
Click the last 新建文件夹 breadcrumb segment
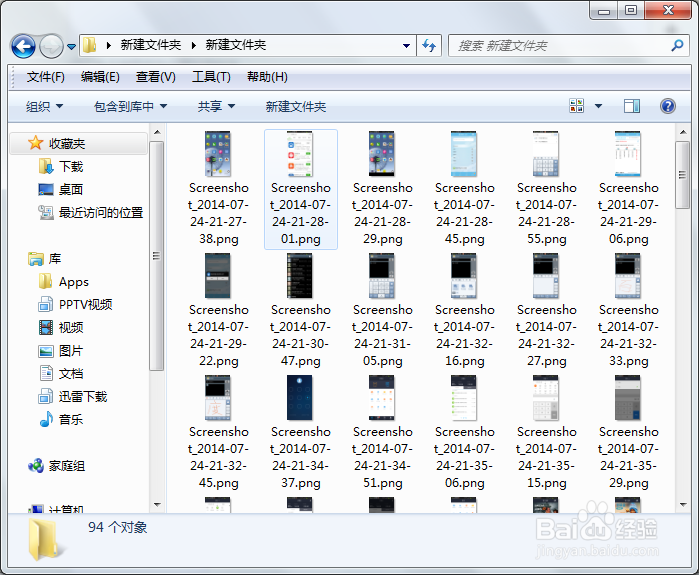(x=235, y=45)
